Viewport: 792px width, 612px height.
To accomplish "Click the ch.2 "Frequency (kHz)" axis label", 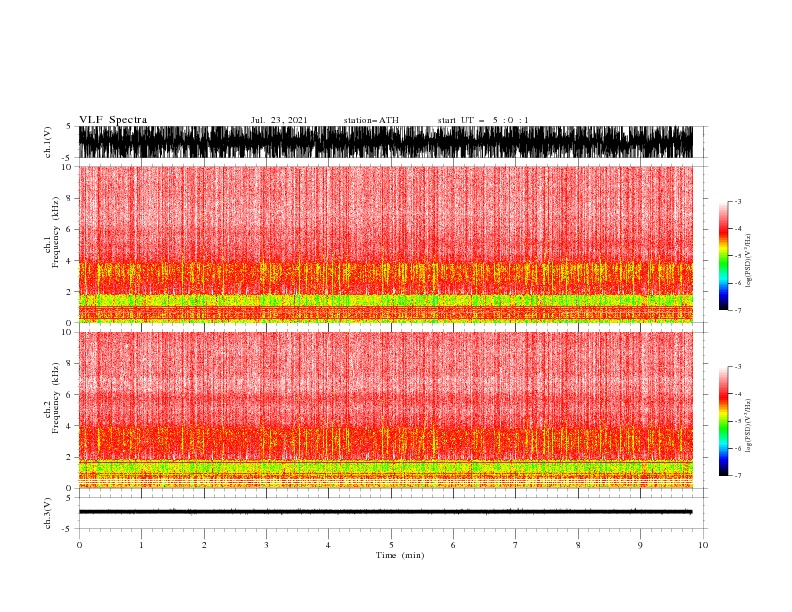I will tap(55, 398).
